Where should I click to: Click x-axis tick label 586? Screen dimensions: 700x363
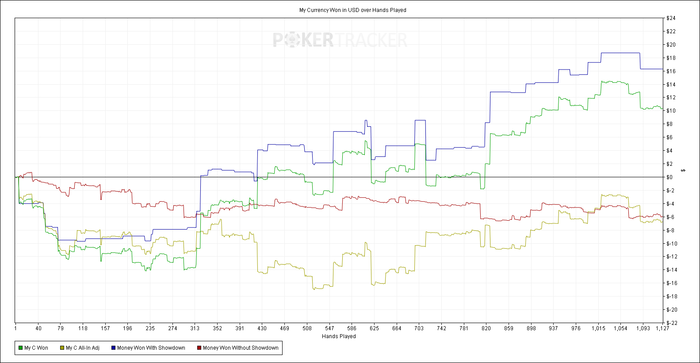click(352, 329)
